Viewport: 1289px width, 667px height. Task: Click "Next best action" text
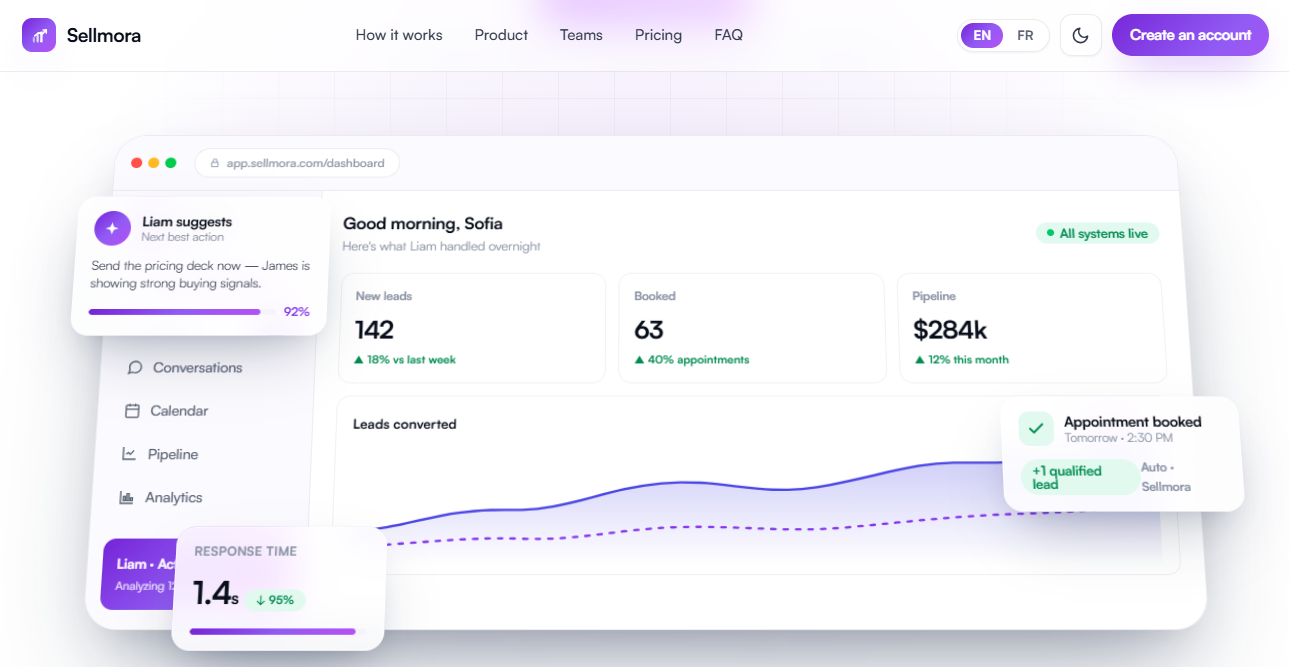coord(183,237)
